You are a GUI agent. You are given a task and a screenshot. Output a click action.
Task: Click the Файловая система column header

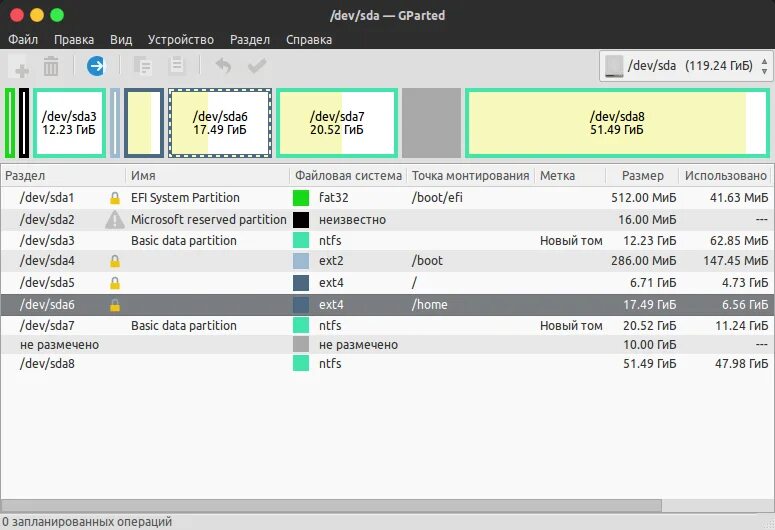(x=348, y=176)
